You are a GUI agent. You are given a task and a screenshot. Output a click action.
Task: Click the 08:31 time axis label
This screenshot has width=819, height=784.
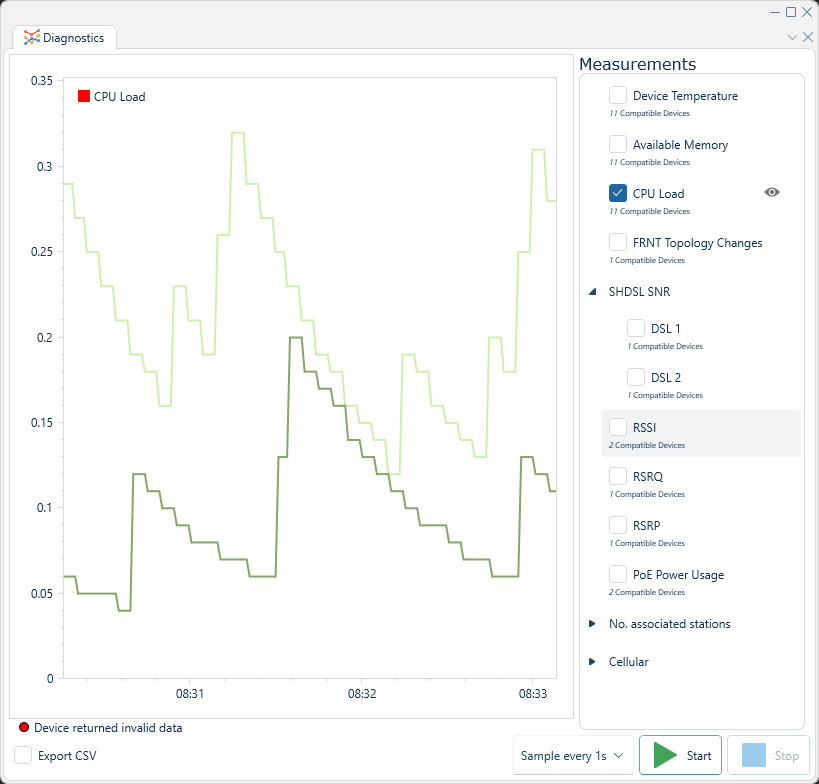tap(190, 694)
